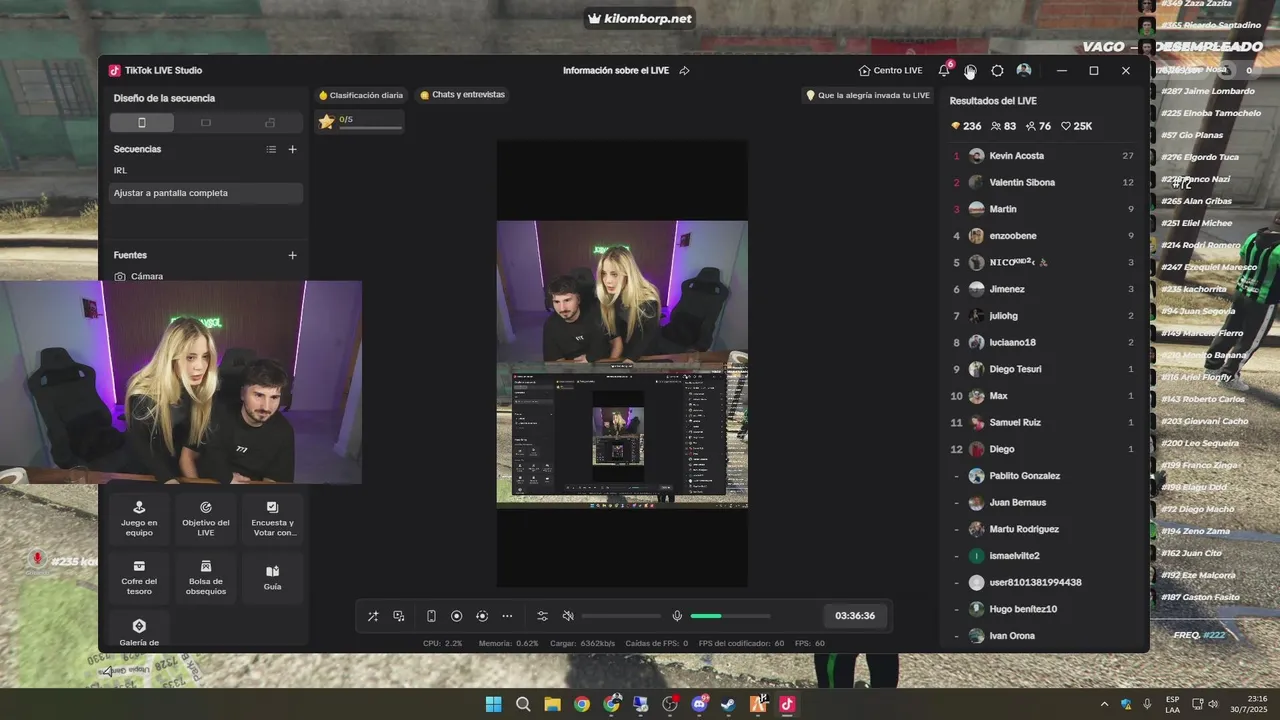Open the notifications bell
The image size is (1280, 720).
[x=944, y=71]
